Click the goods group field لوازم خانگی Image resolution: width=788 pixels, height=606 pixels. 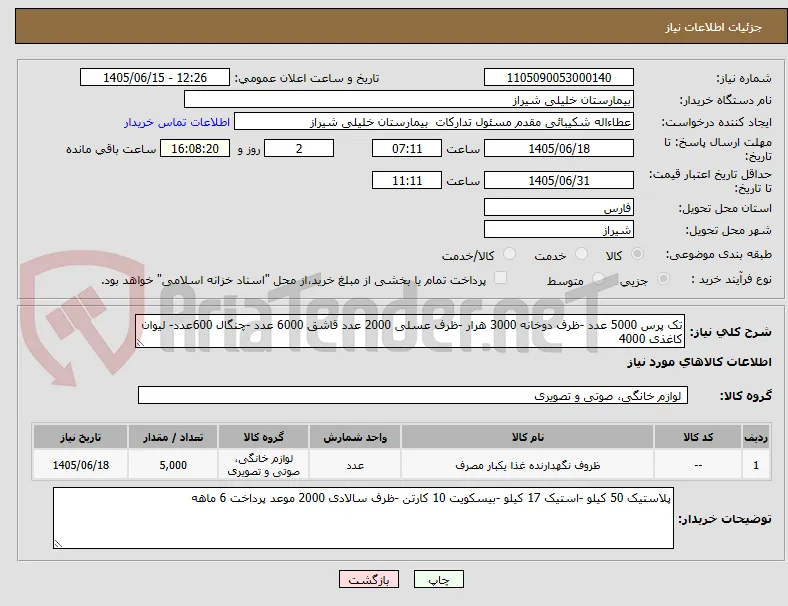point(413,395)
